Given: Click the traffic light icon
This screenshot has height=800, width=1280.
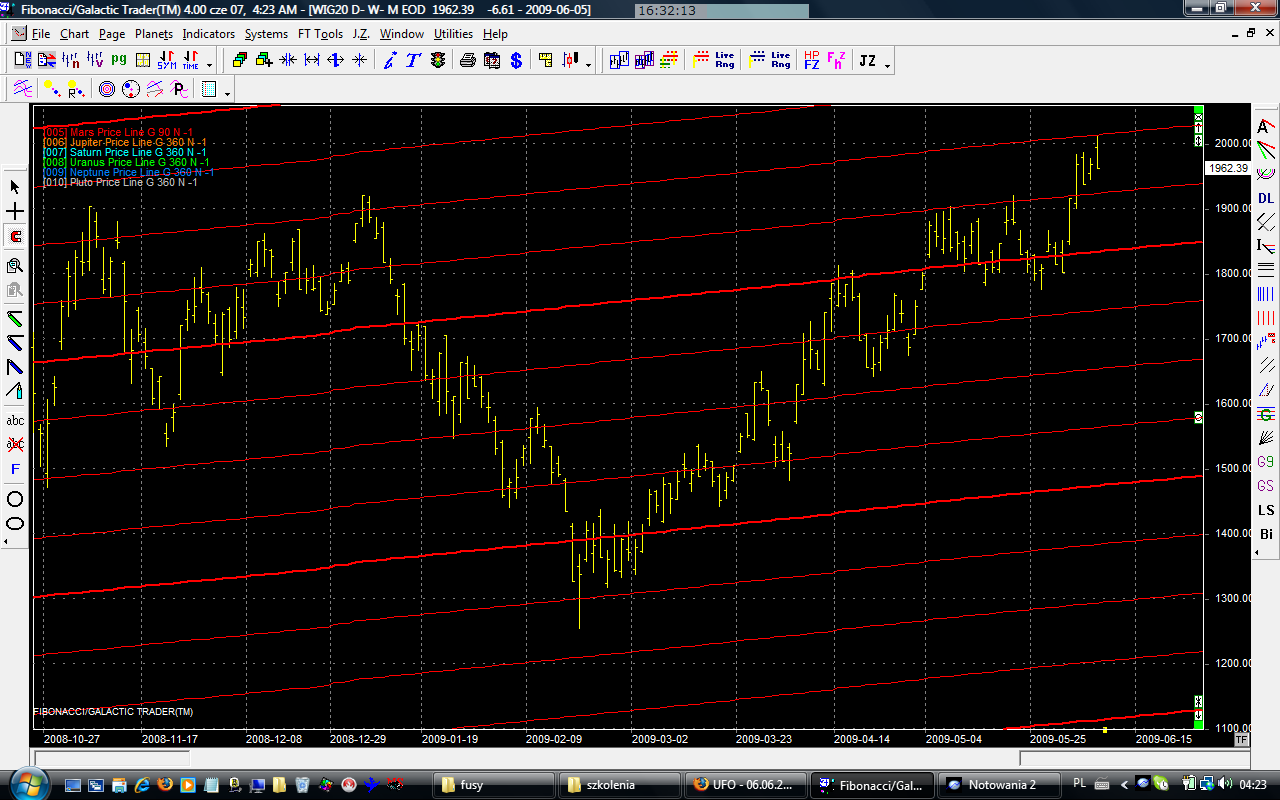Looking at the screenshot, I should point(437,61).
